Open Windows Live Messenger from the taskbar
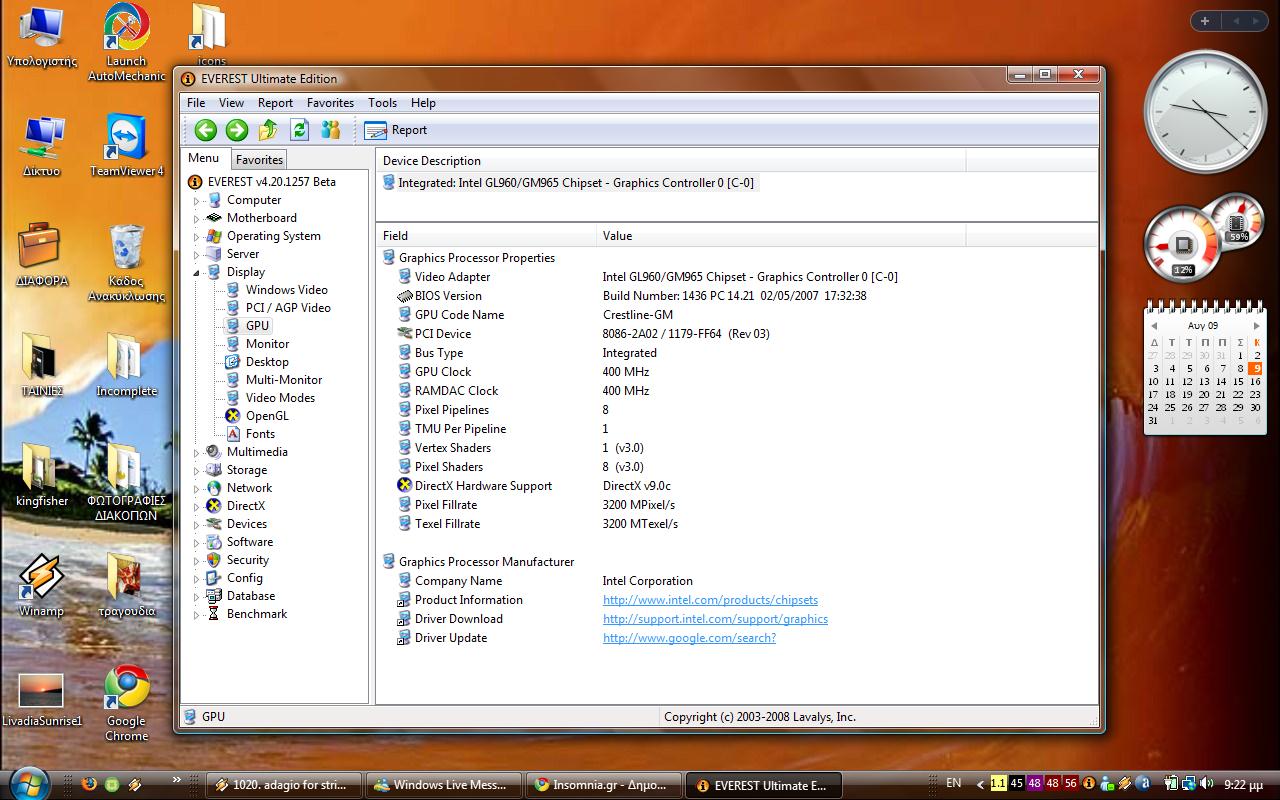This screenshot has height=800, width=1280. click(446, 785)
